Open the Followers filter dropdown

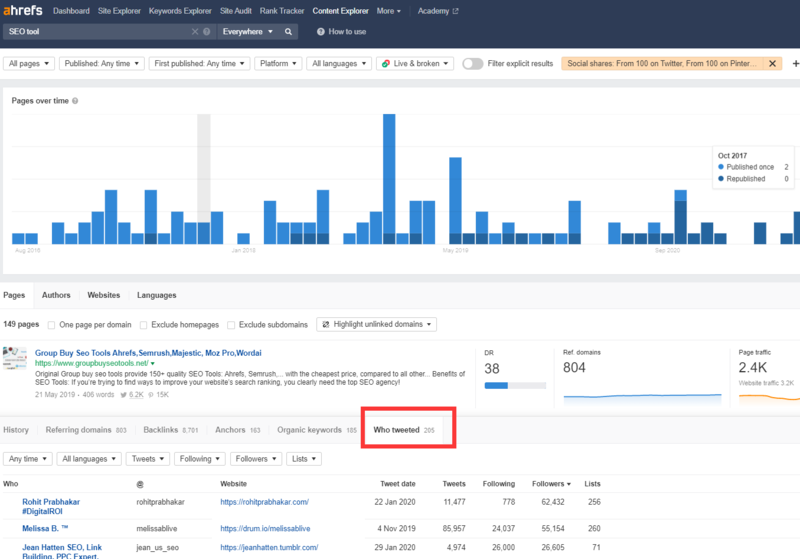point(256,459)
